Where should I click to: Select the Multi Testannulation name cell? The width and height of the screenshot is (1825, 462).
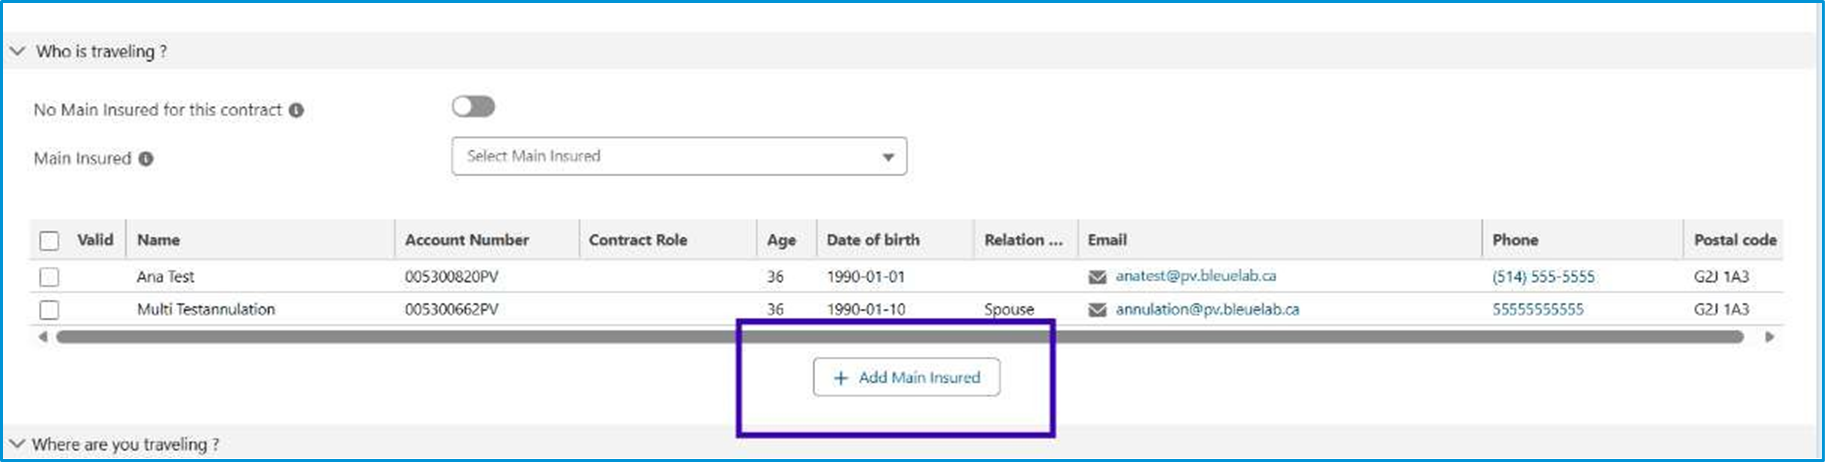(206, 310)
